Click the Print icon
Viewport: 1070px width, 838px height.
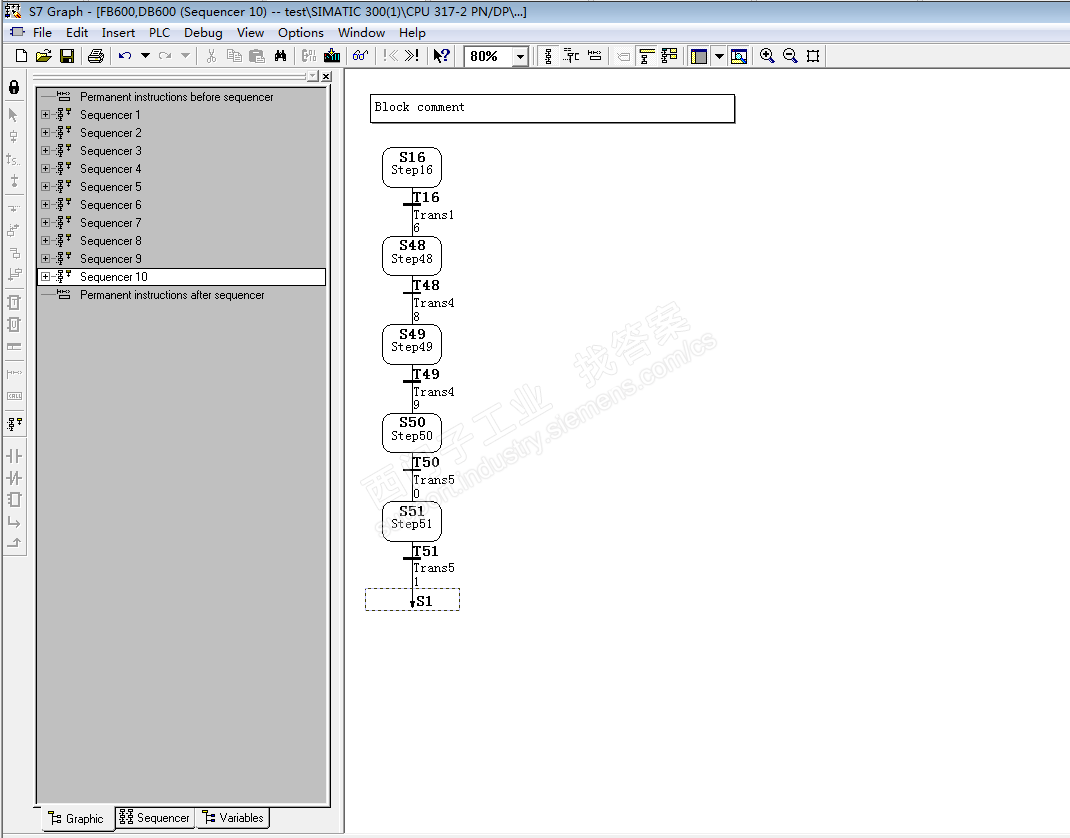[x=96, y=56]
